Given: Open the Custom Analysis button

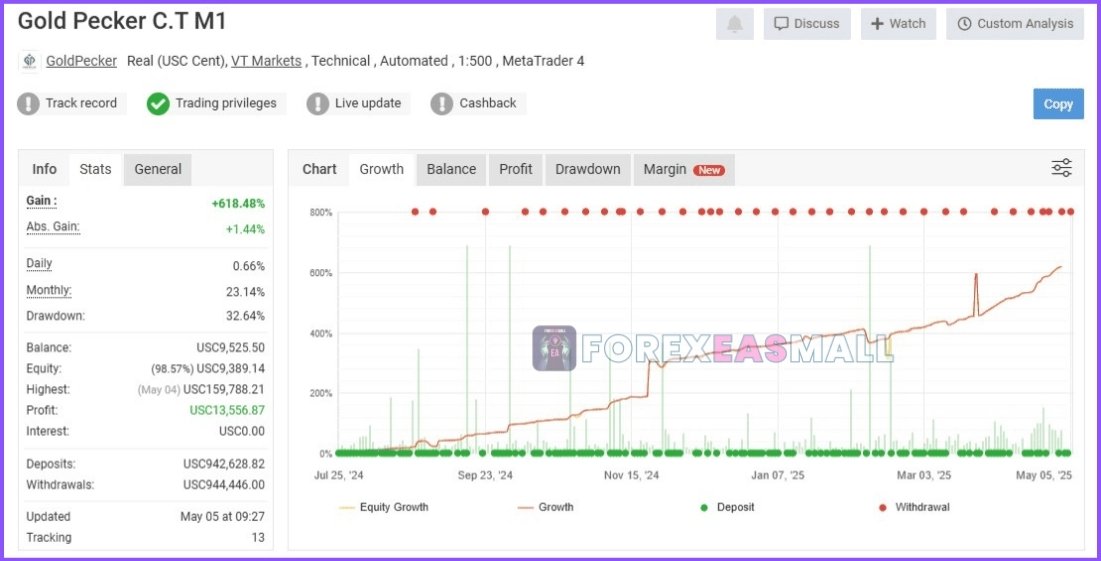Looking at the screenshot, I should coord(1015,24).
